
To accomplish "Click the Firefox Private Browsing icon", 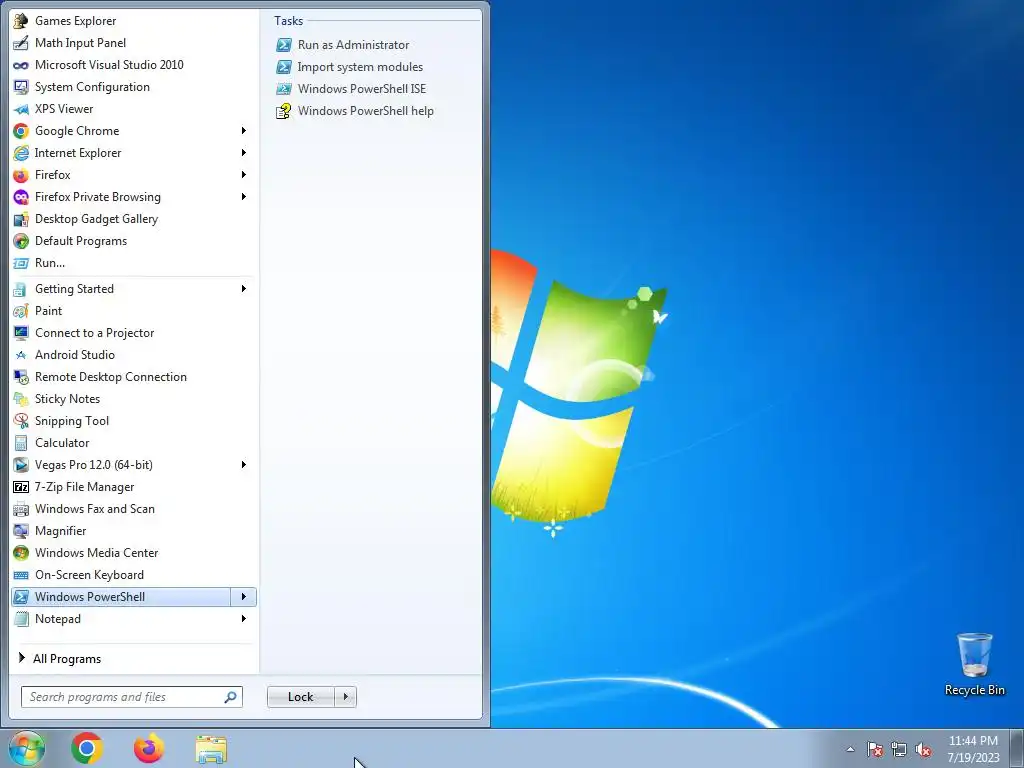I will [21, 197].
